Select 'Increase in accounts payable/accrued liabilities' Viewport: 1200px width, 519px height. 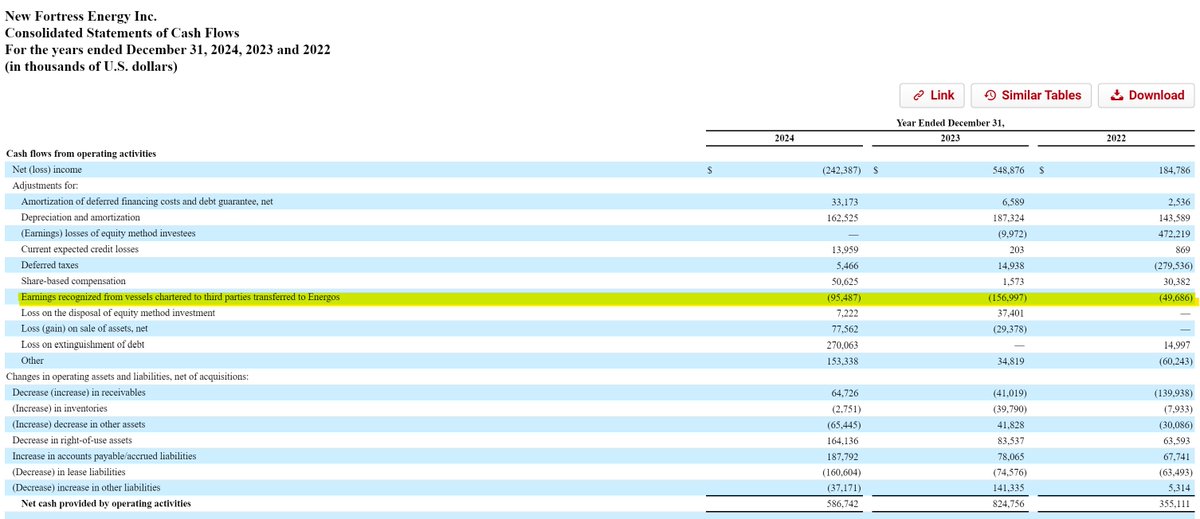coord(104,455)
